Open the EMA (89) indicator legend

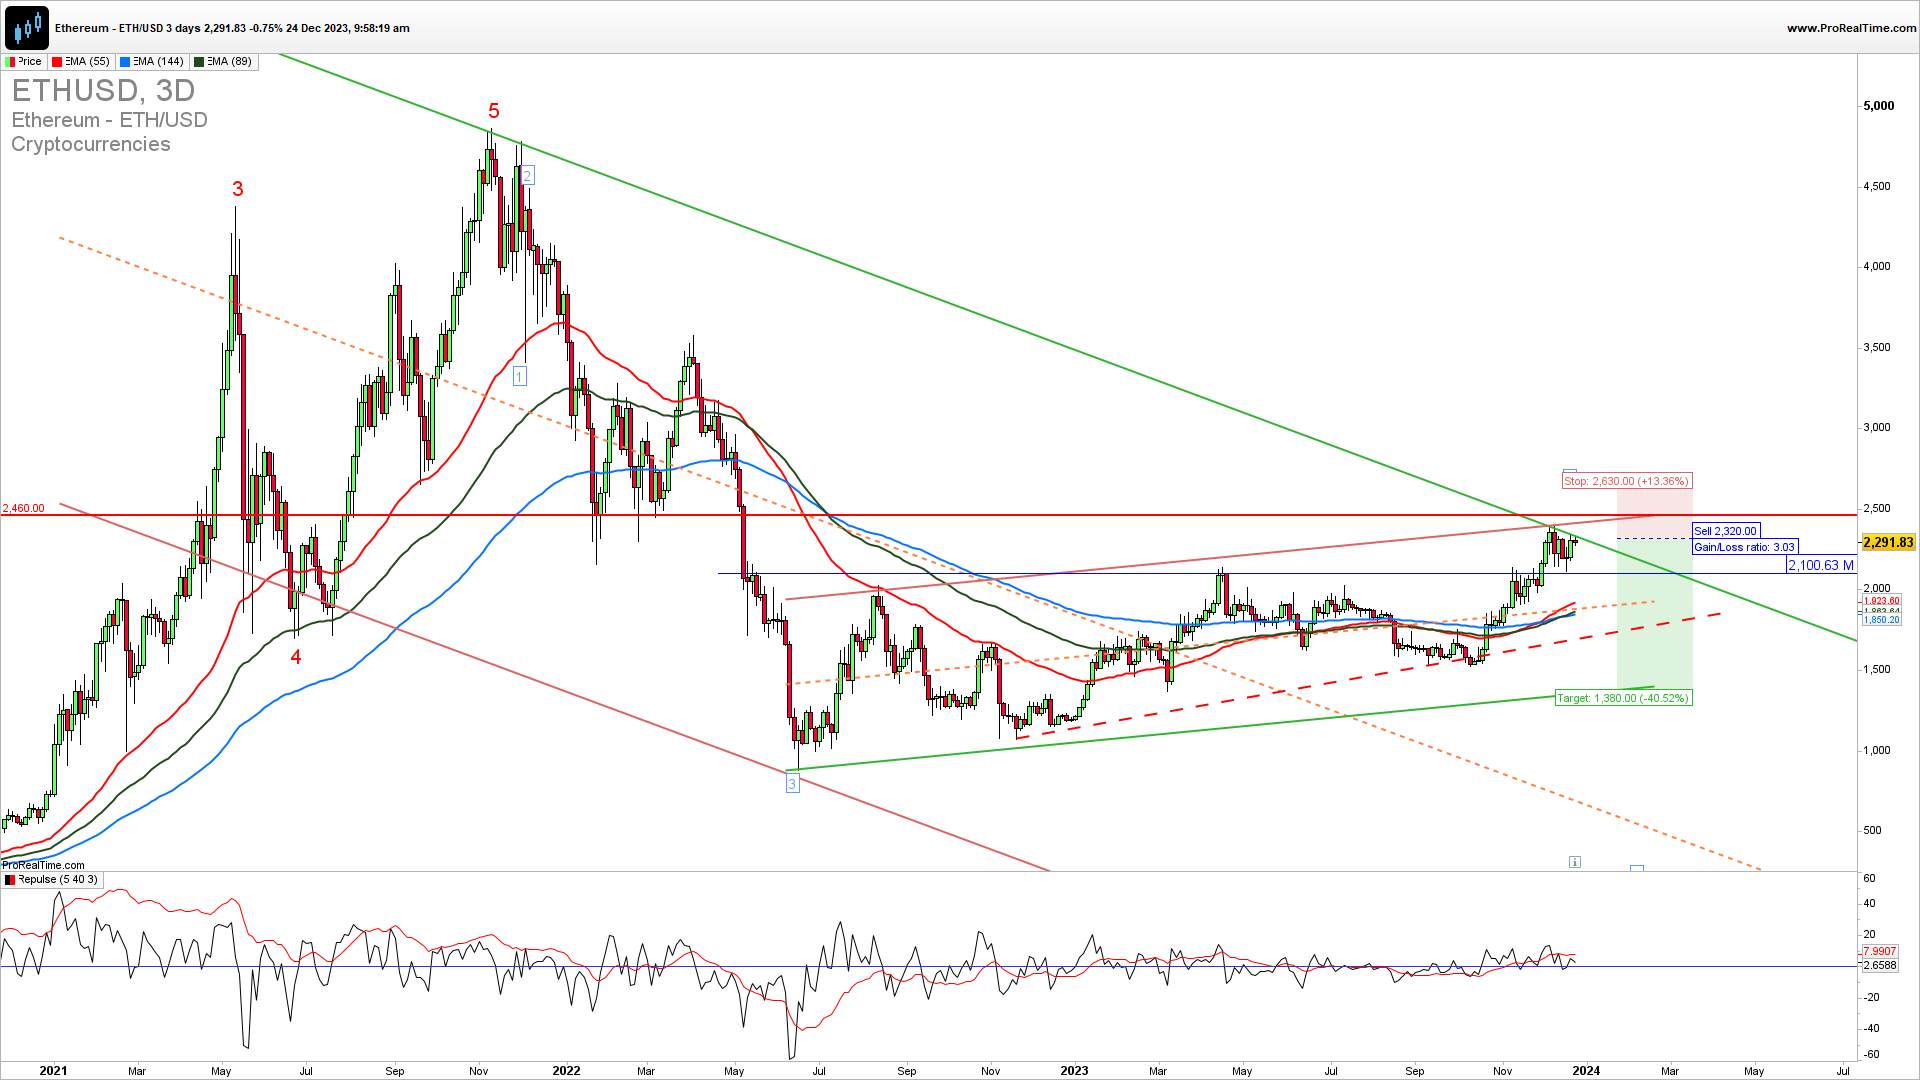point(223,62)
